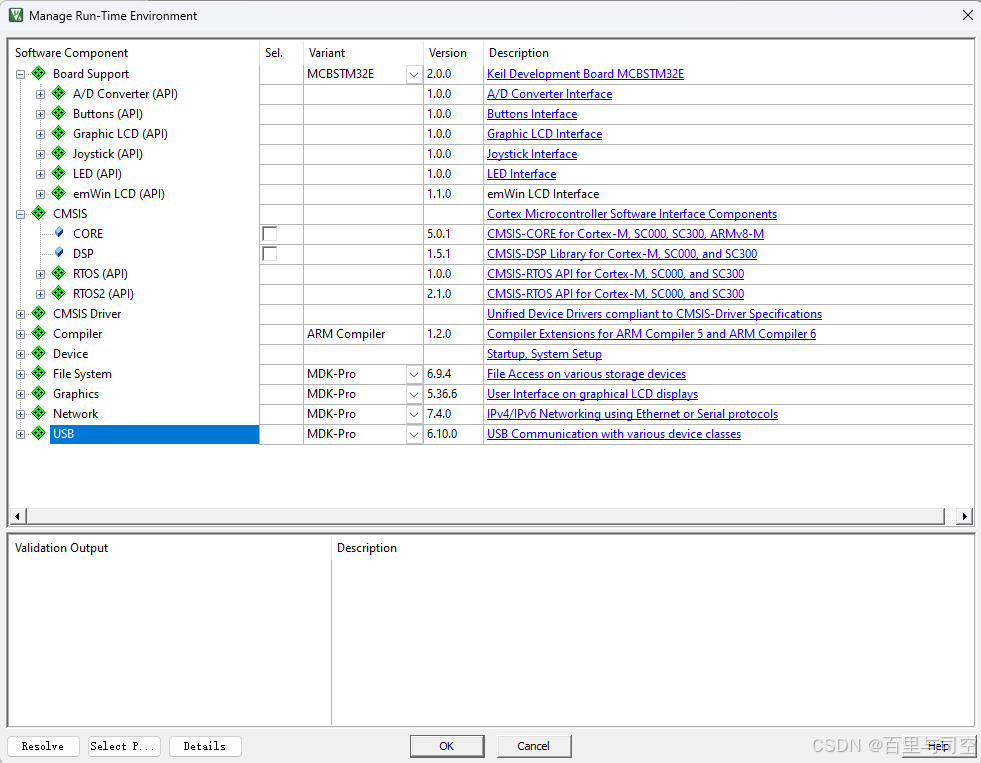
Task: Click the green diamond icon for Buttons (API)
Action: click(x=59, y=113)
